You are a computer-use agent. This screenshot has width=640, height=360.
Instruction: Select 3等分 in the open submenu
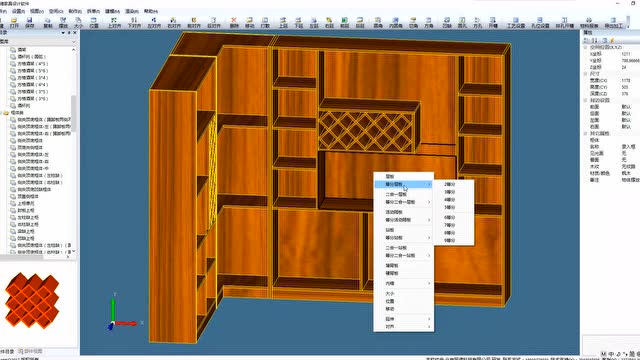tap(449, 192)
